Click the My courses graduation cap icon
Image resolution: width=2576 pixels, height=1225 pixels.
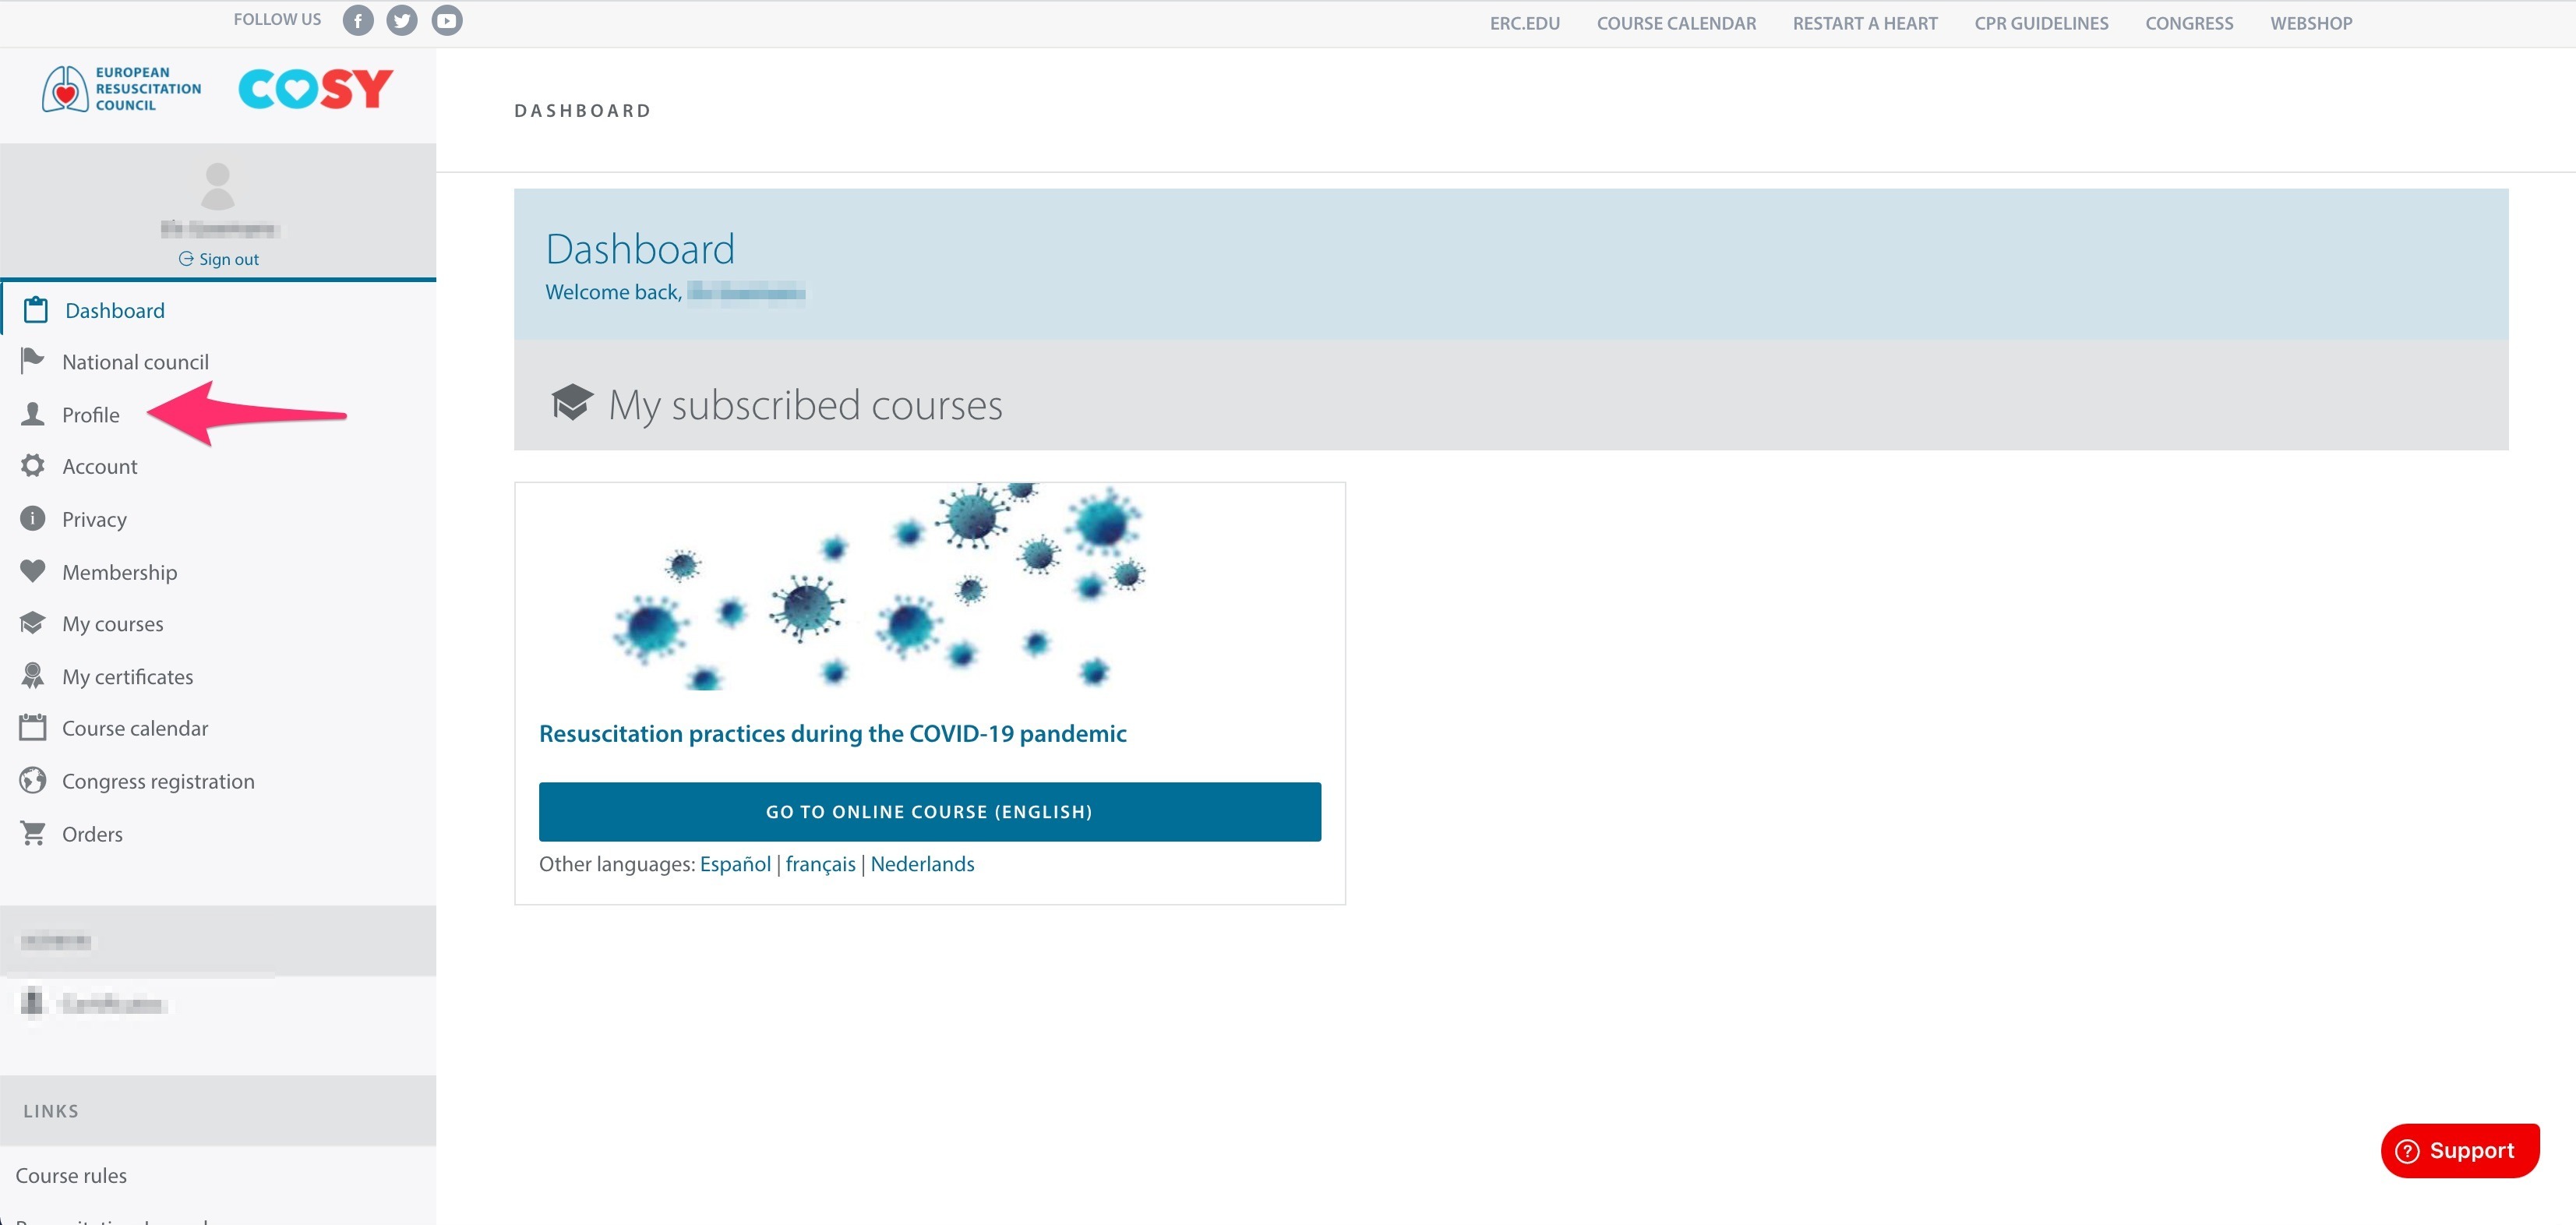click(33, 623)
